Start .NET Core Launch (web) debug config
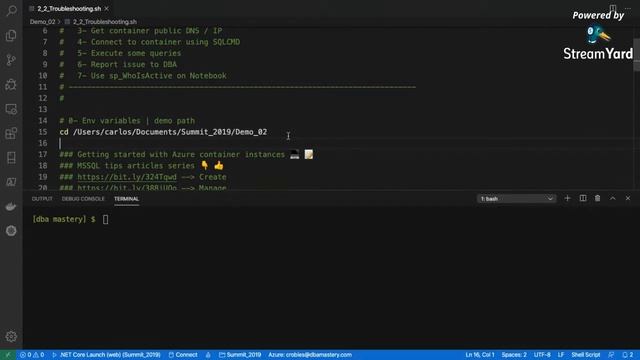The width and height of the screenshot is (640, 360). (x=106, y=355)
